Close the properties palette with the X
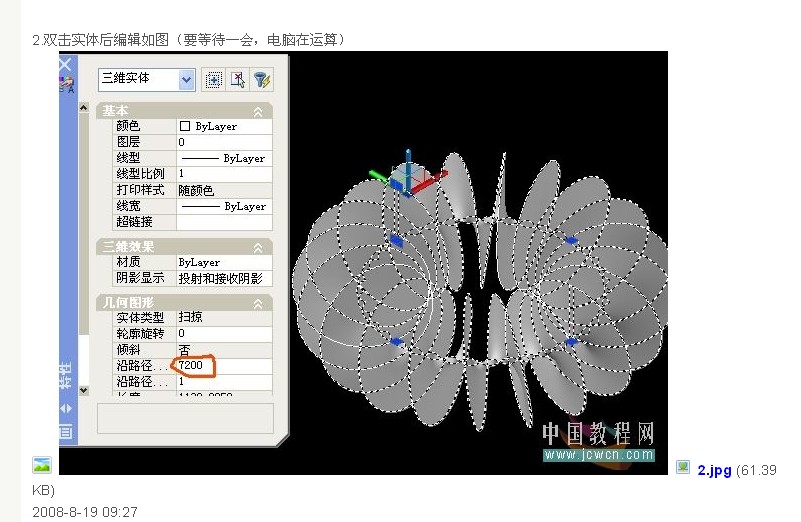This screenshot has height=522, width=801. point(65,64)
